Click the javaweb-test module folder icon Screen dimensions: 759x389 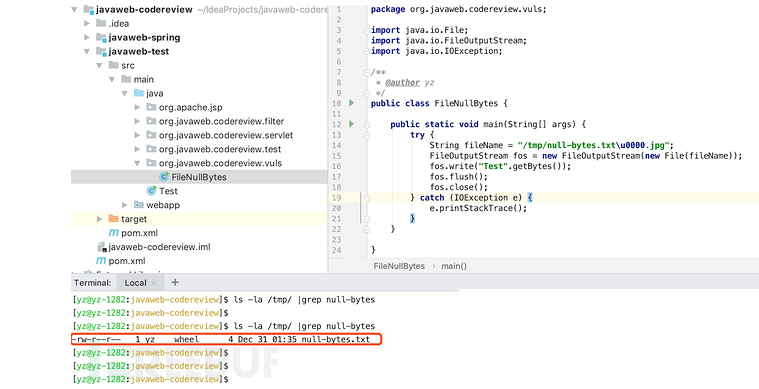pos(101,51)
